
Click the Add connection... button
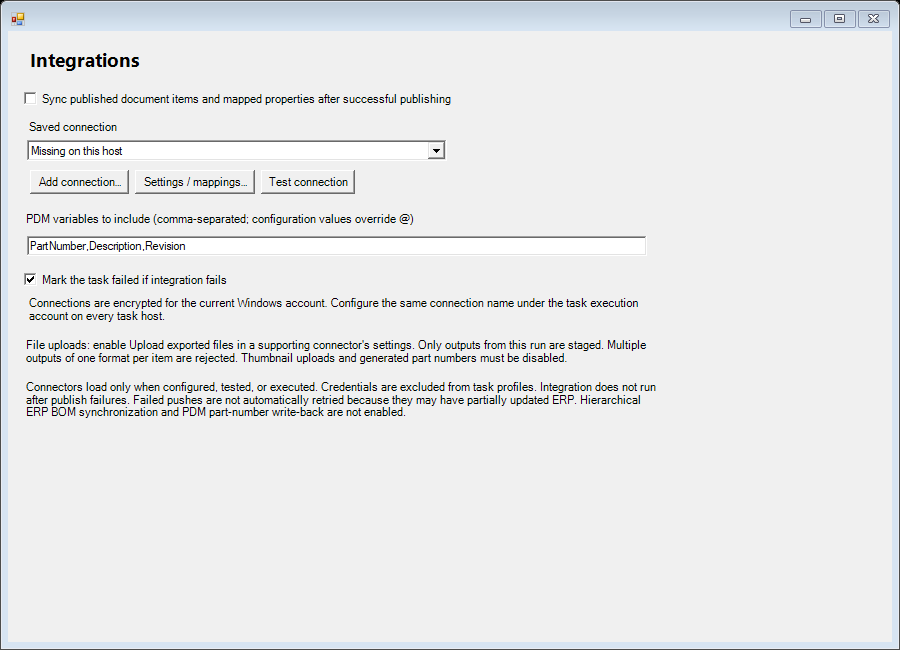79,182
